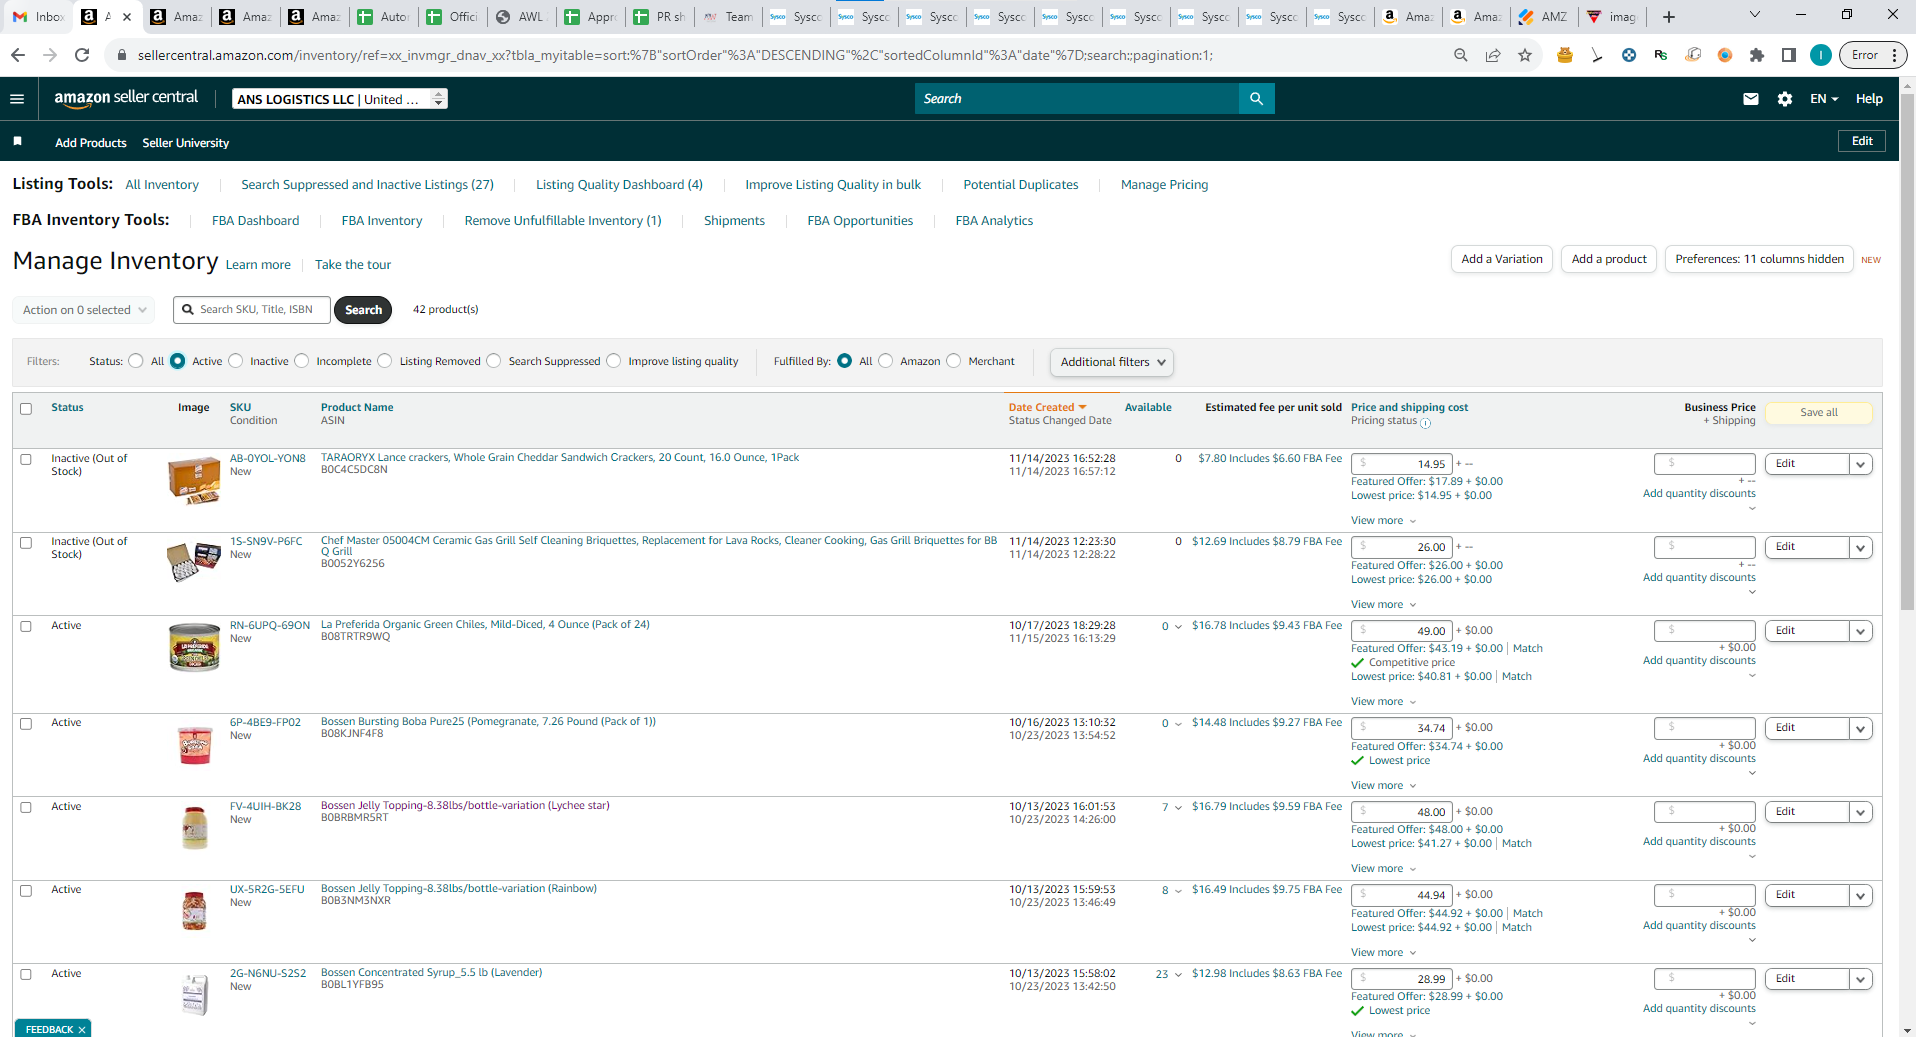Open the settings gear icon

click(1785, 99)
